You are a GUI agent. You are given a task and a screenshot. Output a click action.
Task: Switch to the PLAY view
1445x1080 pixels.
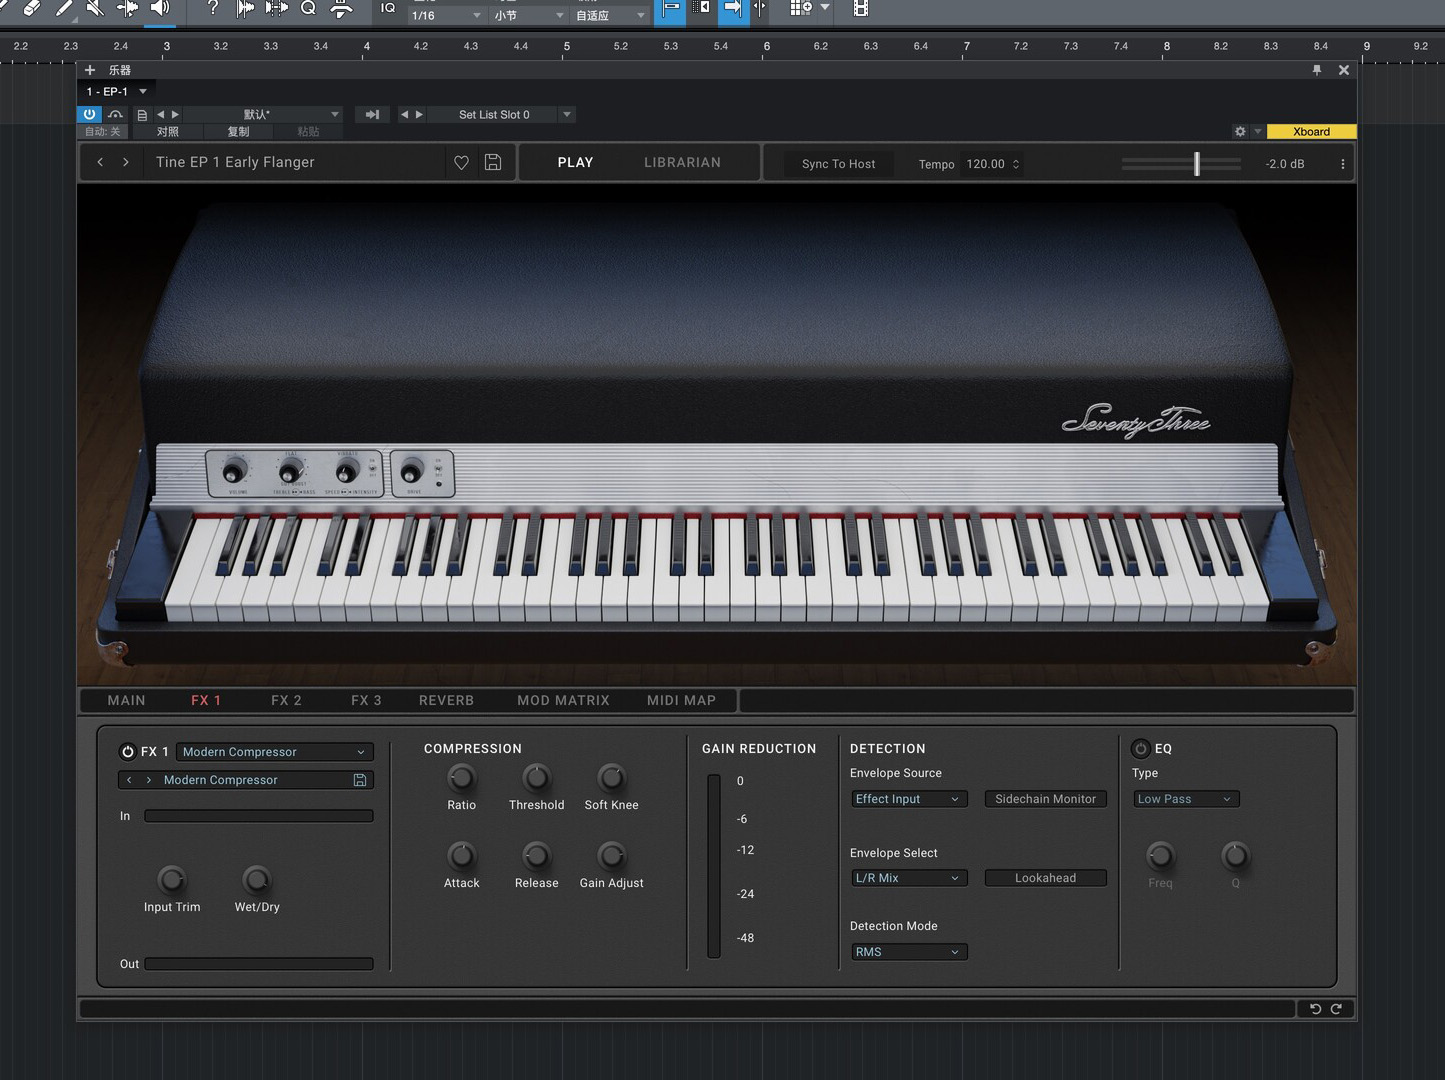pos(575,162)
